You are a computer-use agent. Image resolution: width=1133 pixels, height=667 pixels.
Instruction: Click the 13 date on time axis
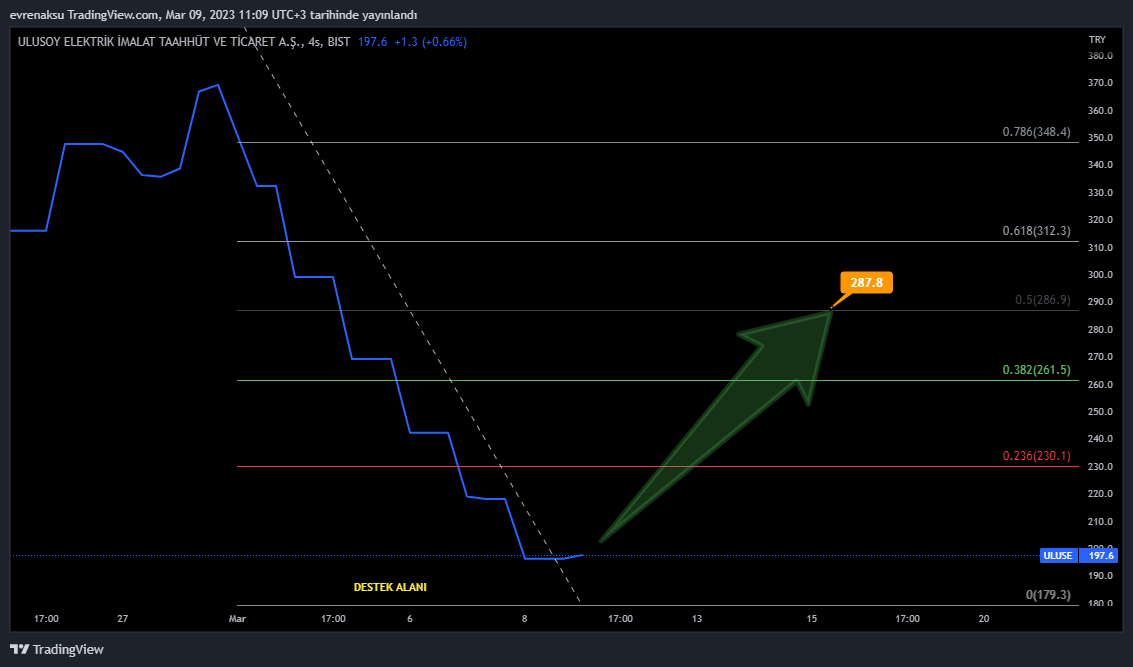point(697,619)
